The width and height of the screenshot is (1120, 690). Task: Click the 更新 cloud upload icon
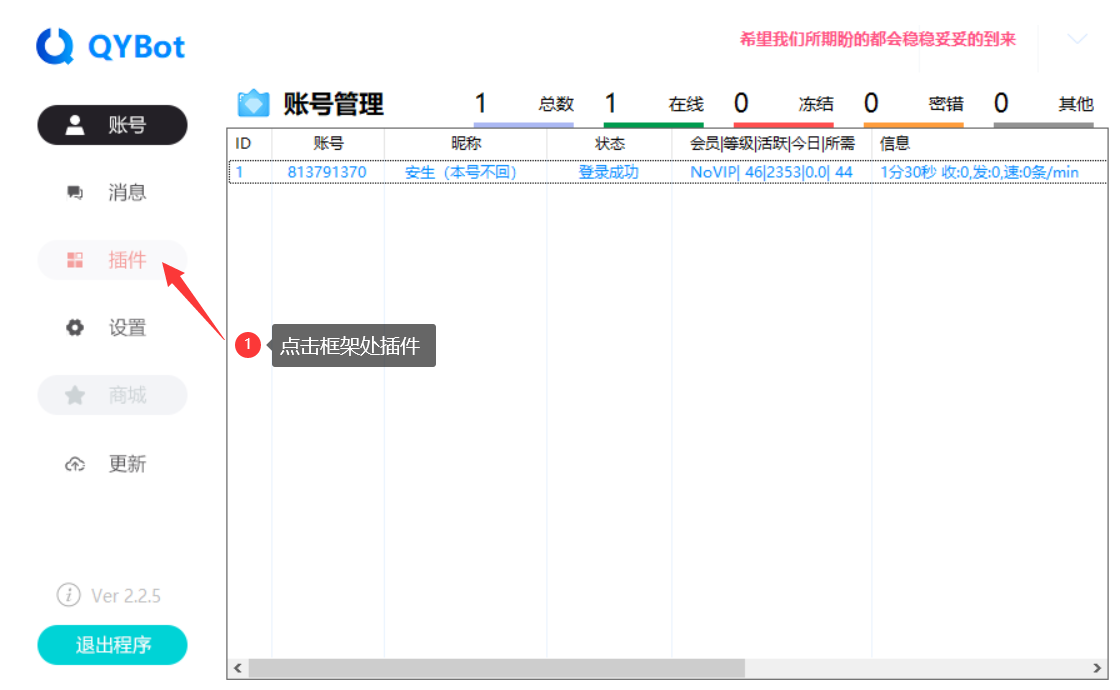pos(75,464)
